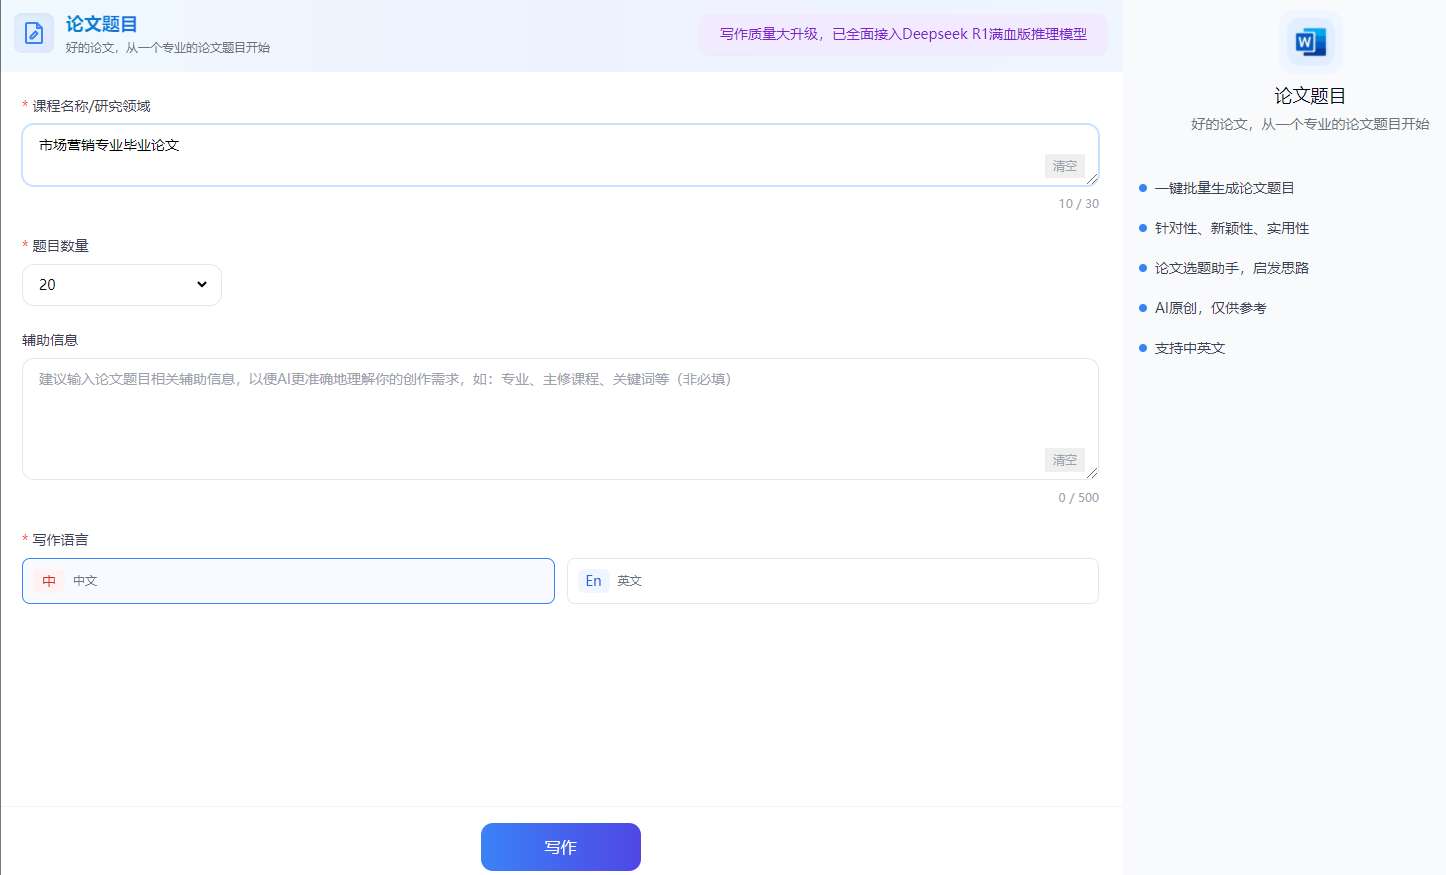Click the 论文题目 document edit icon
The width and height of the screenshot is (1446, 875).
point(34,33)
